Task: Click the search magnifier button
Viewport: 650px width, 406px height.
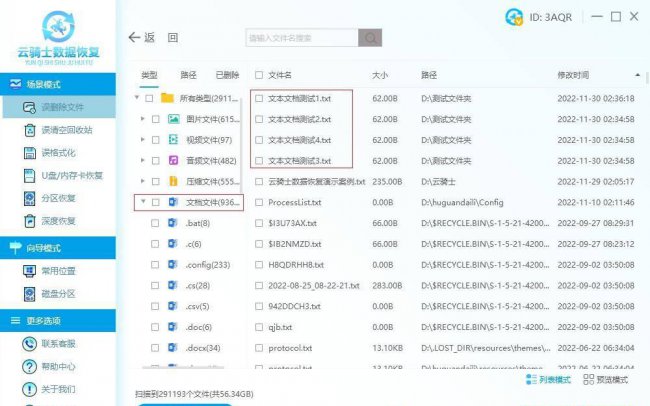Action: click(x=370, y=38)
